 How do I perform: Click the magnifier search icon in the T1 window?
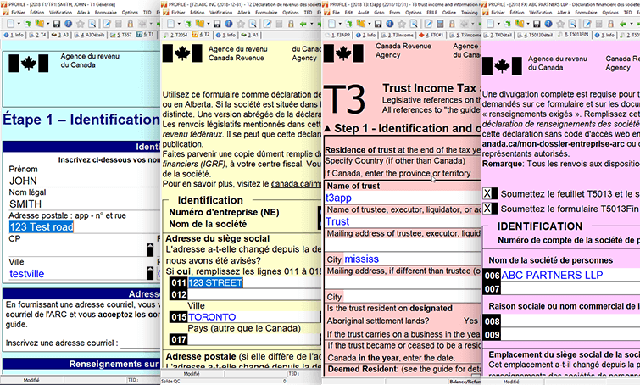tap(92, 24)
